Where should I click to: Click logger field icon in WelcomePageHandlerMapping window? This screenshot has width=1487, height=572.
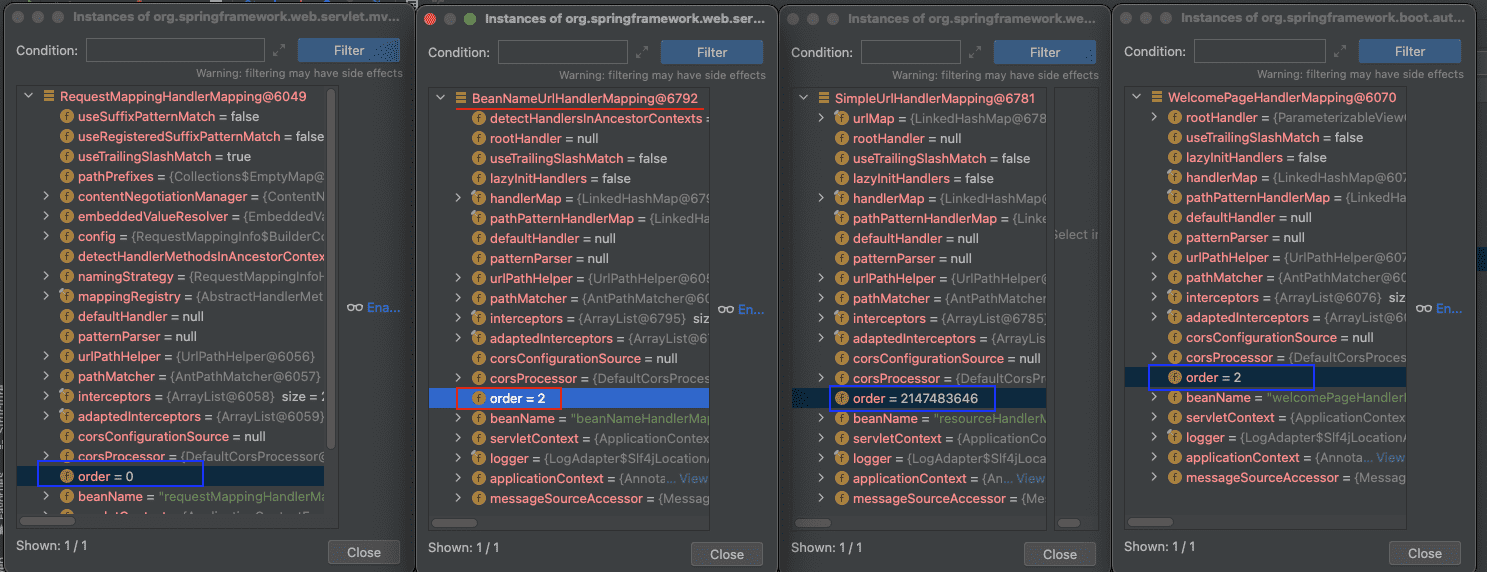coord(1175,437)
